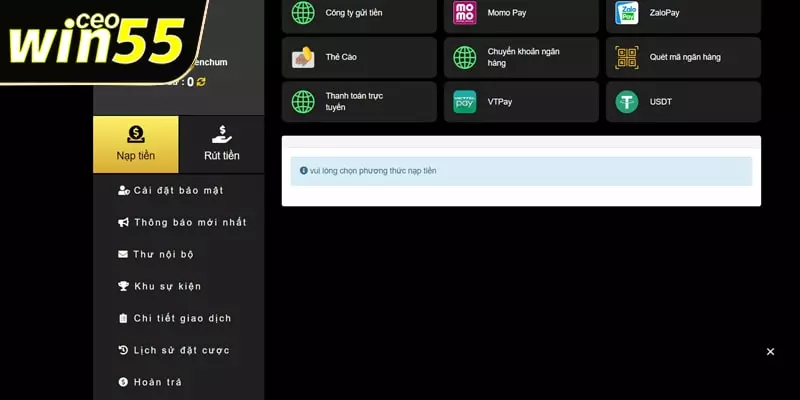Open Thư nội bộ inbox
The height and width of the screenshot is (400, 800).
pyautogui.click(x=163, y=254)
